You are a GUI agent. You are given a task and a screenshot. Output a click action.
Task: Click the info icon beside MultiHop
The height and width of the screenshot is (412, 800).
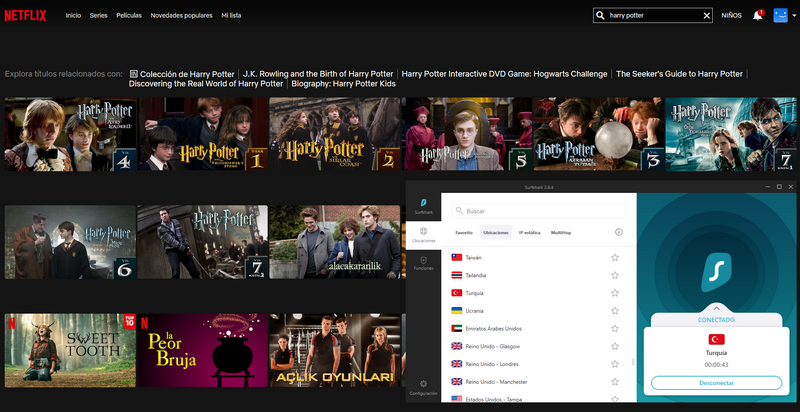coord(619,232)
